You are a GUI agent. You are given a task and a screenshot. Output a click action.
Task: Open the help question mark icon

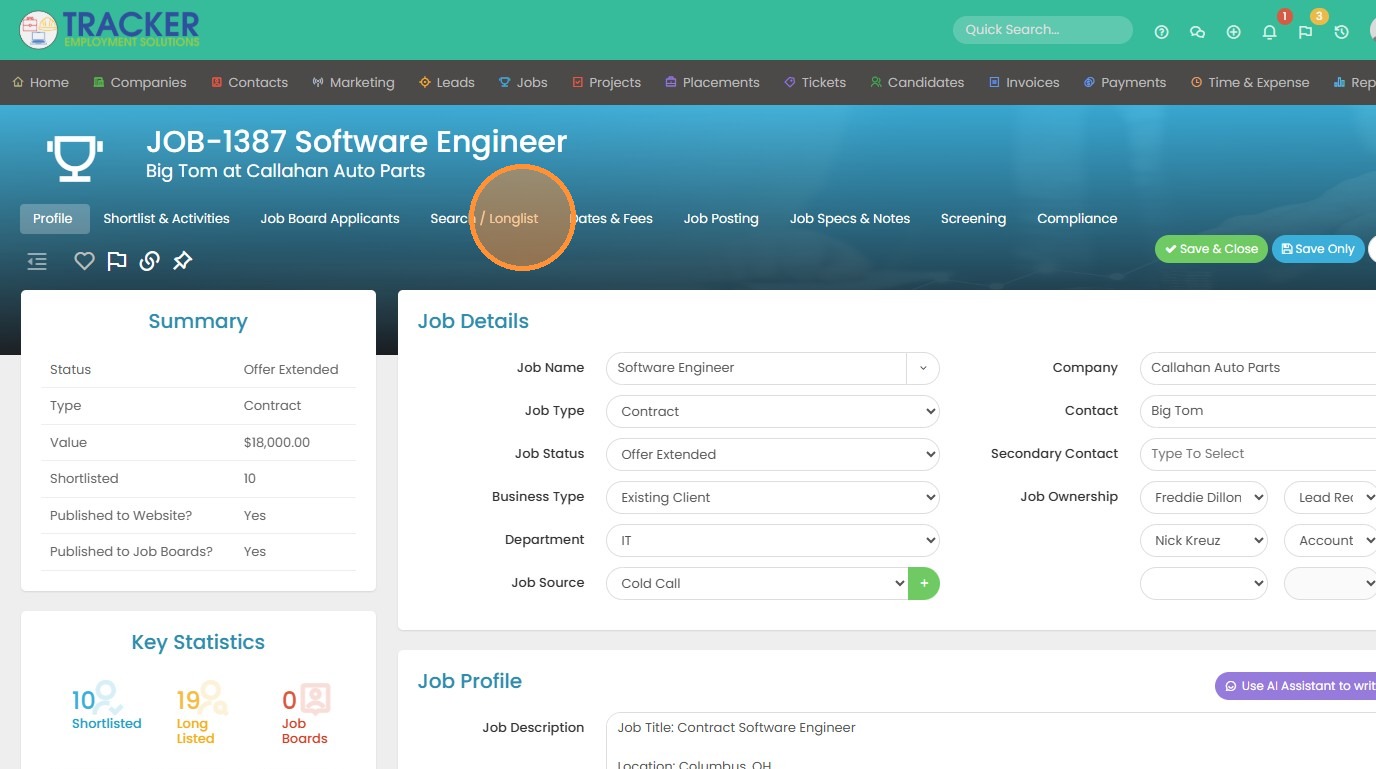1161,32
